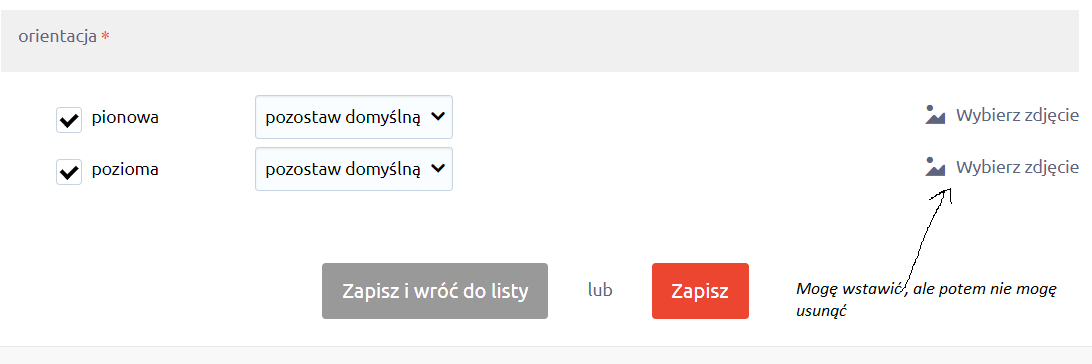Viewport: 1092px width, 364px height.
Task: Click the pozioma label text
Action: 125,169
